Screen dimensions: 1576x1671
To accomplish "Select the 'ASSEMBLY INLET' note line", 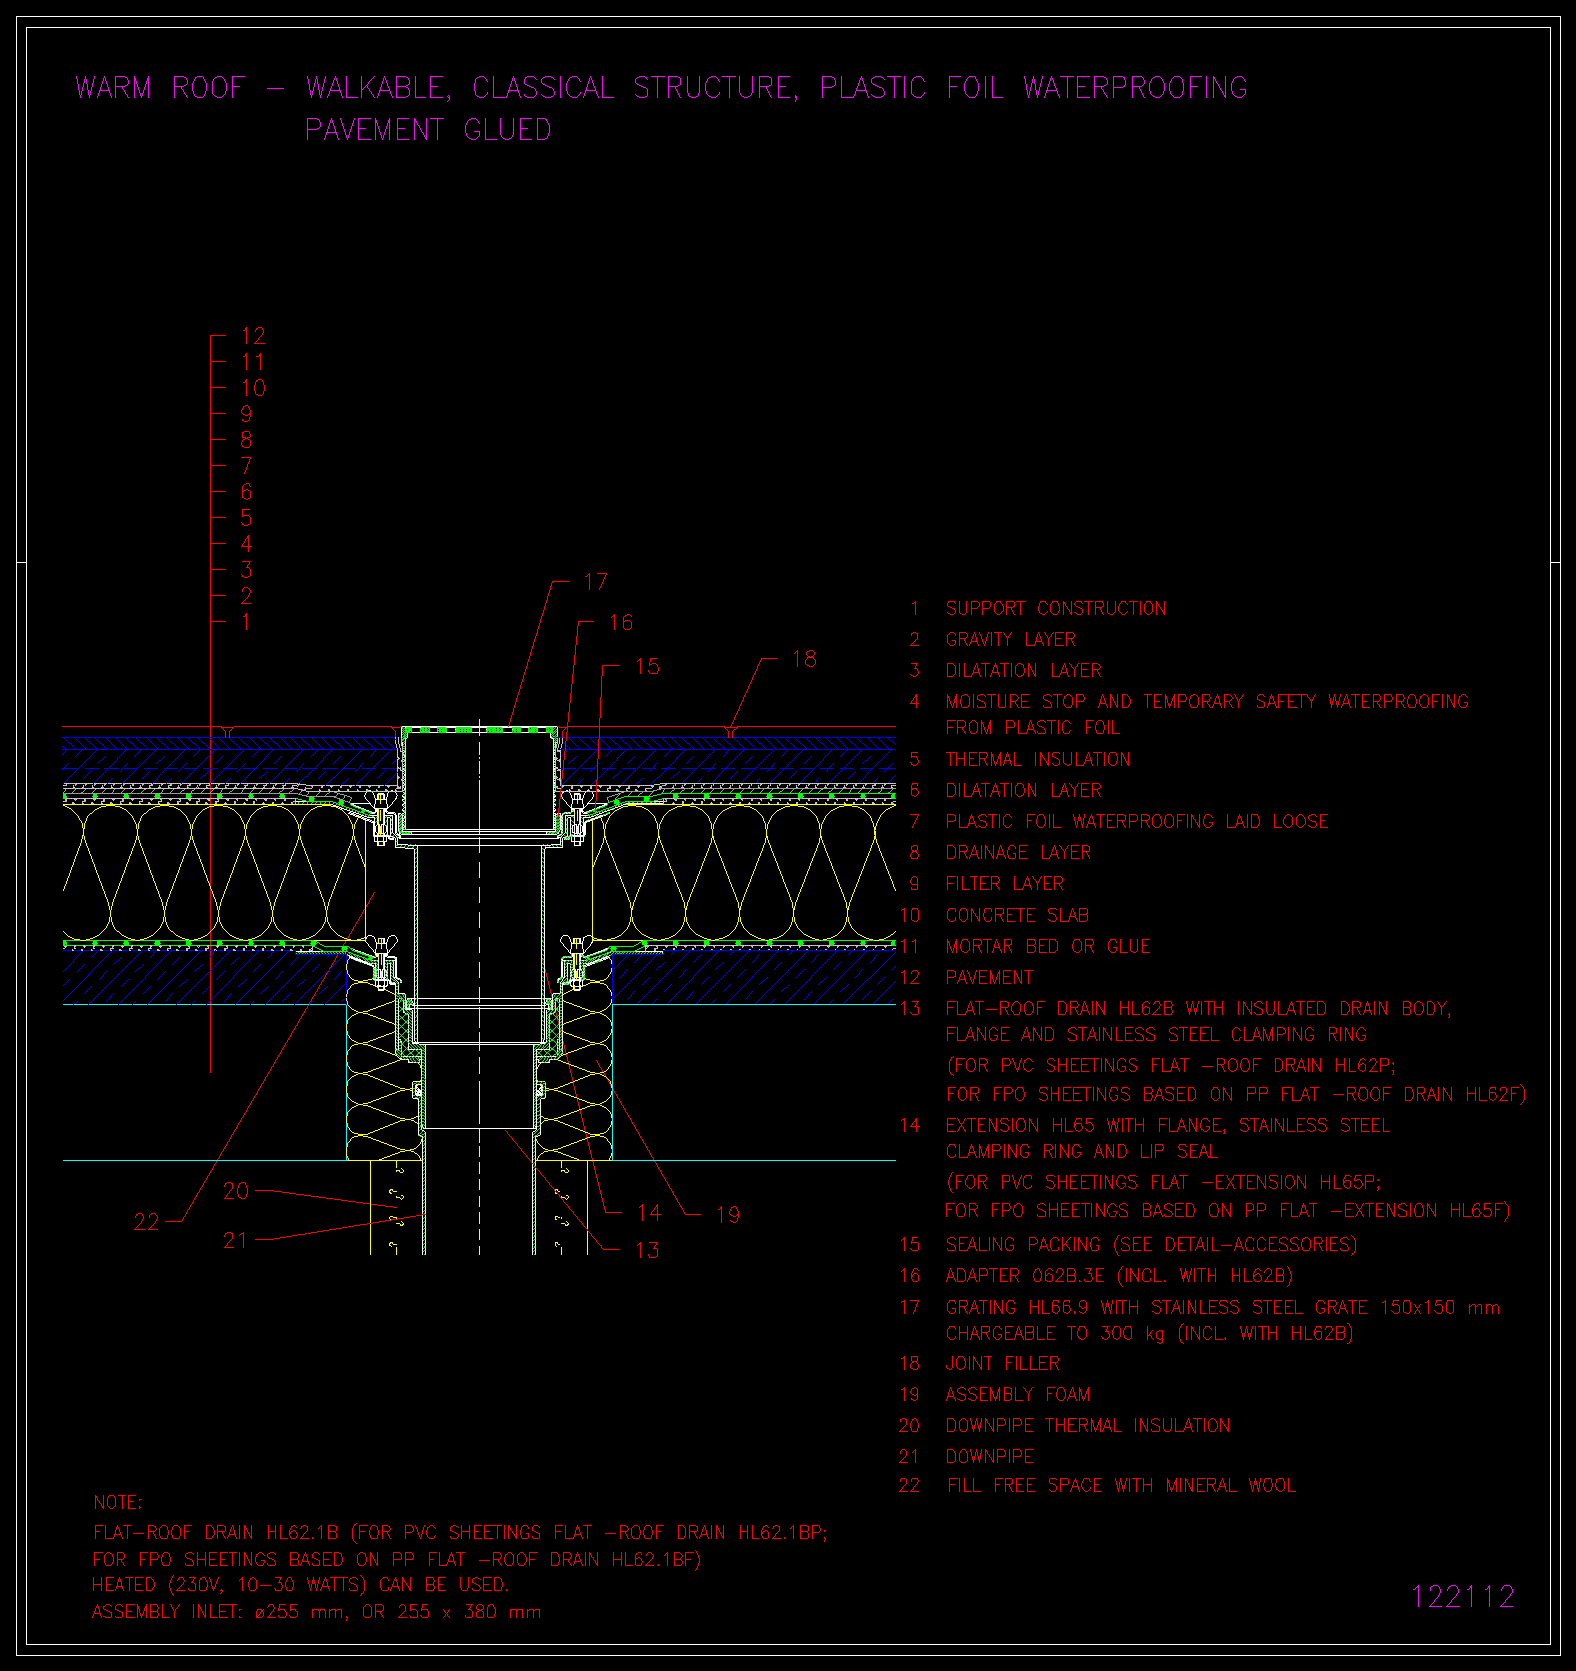I will (x=316, y=1612).
